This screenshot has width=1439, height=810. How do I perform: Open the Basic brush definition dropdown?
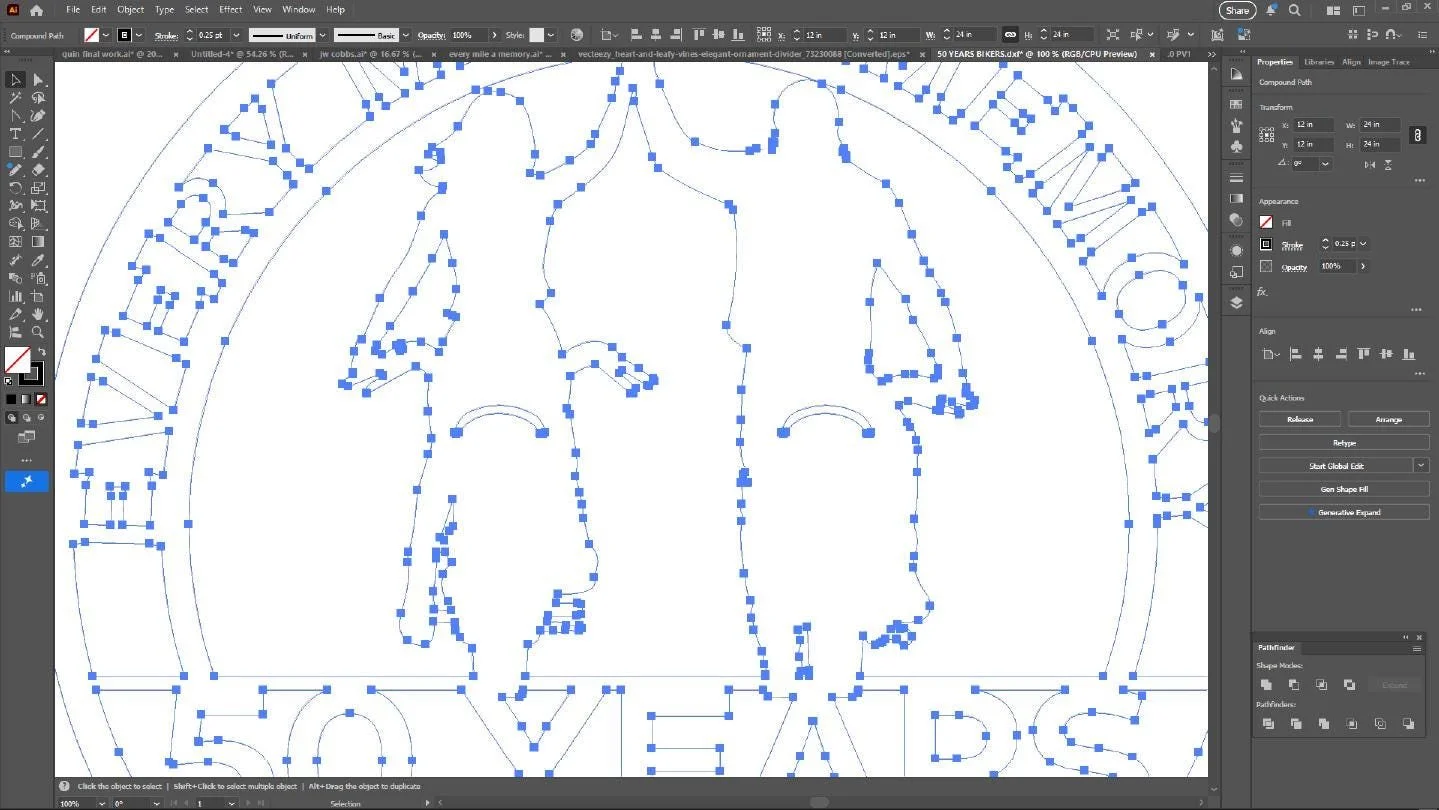[x=406, y=35]
